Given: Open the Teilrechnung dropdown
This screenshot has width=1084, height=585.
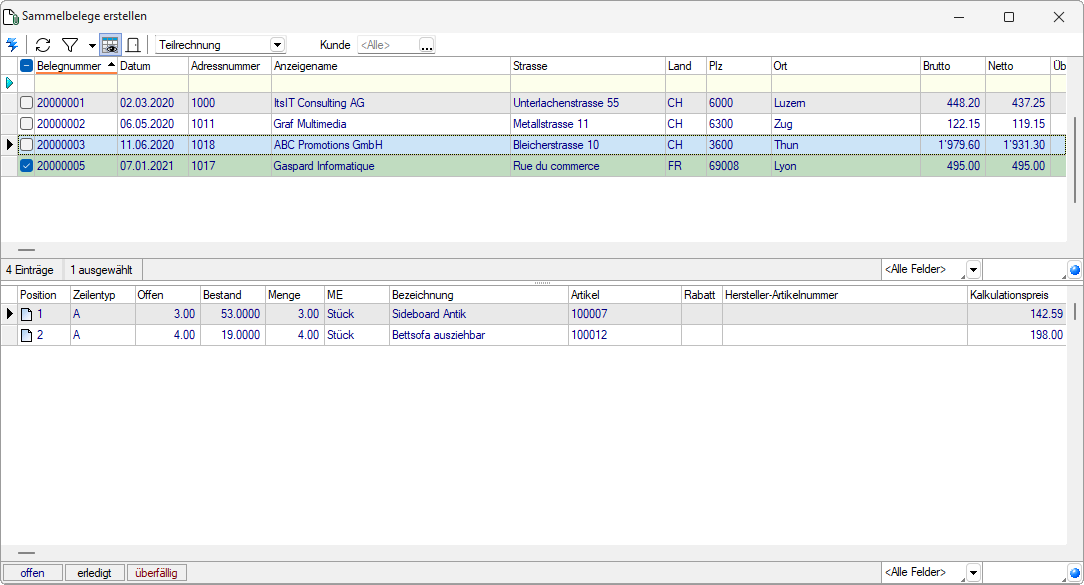Looking at the screenshot, I should tap(277, 45).
